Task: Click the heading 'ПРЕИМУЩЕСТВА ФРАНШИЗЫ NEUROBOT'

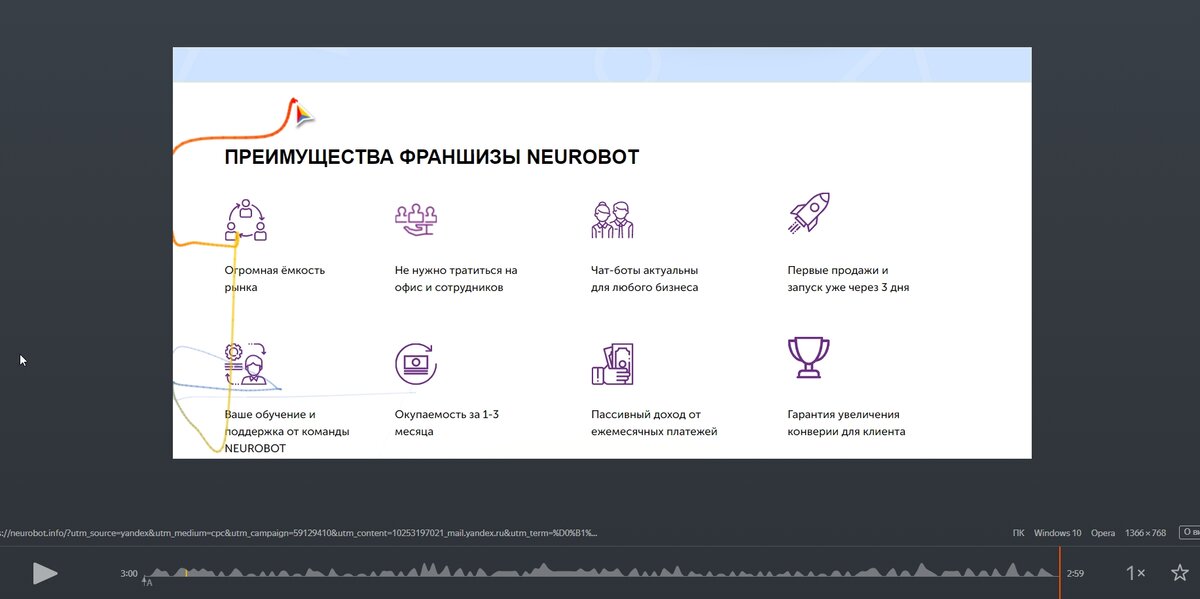Action: click(x=431, y=157)
